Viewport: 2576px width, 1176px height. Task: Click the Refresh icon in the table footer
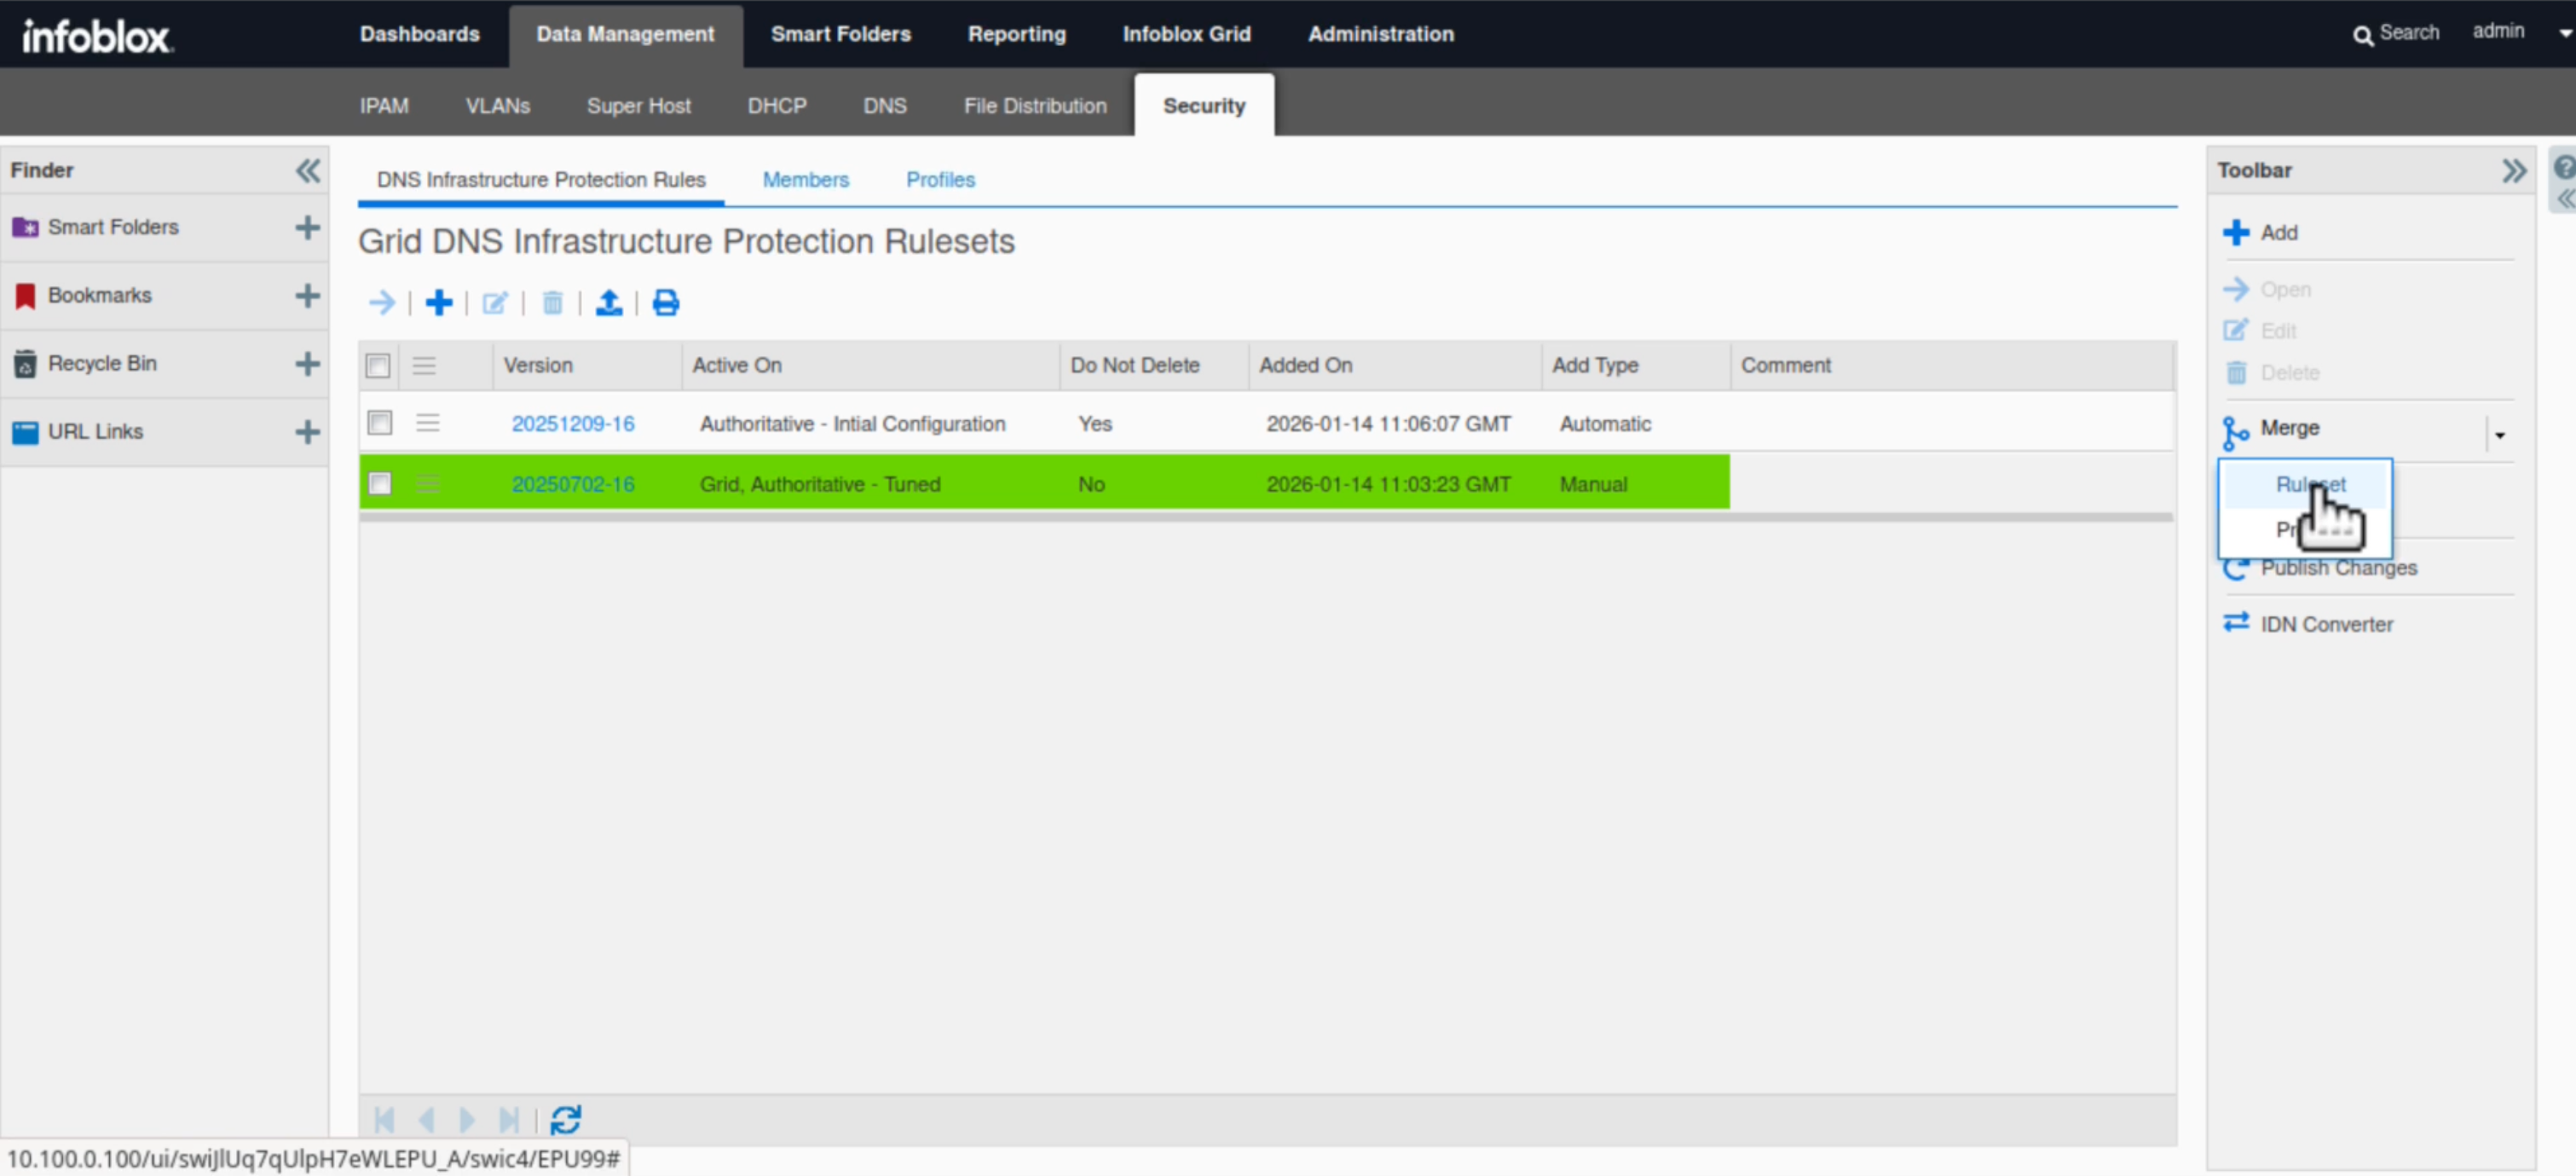pos(566,1119)
